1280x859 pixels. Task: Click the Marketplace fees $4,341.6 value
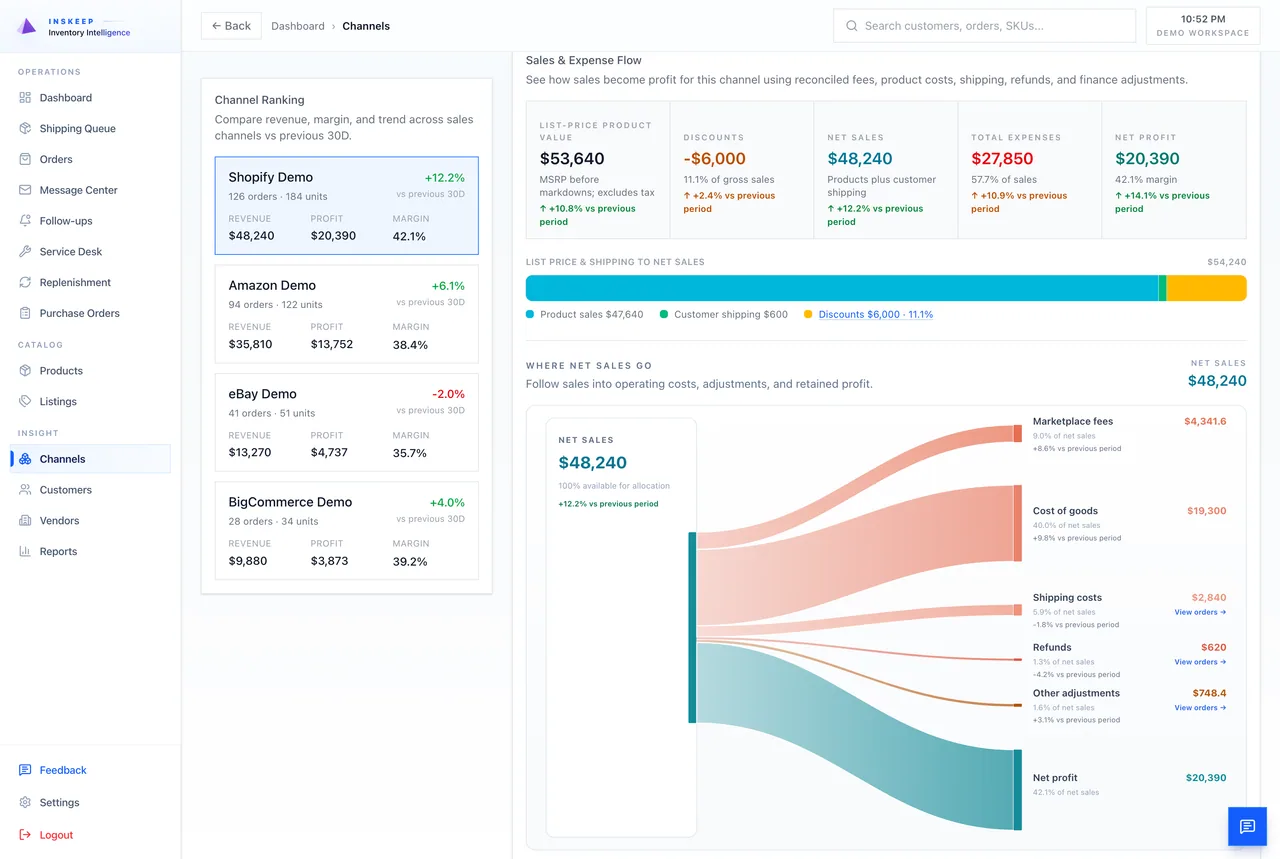1205,421
